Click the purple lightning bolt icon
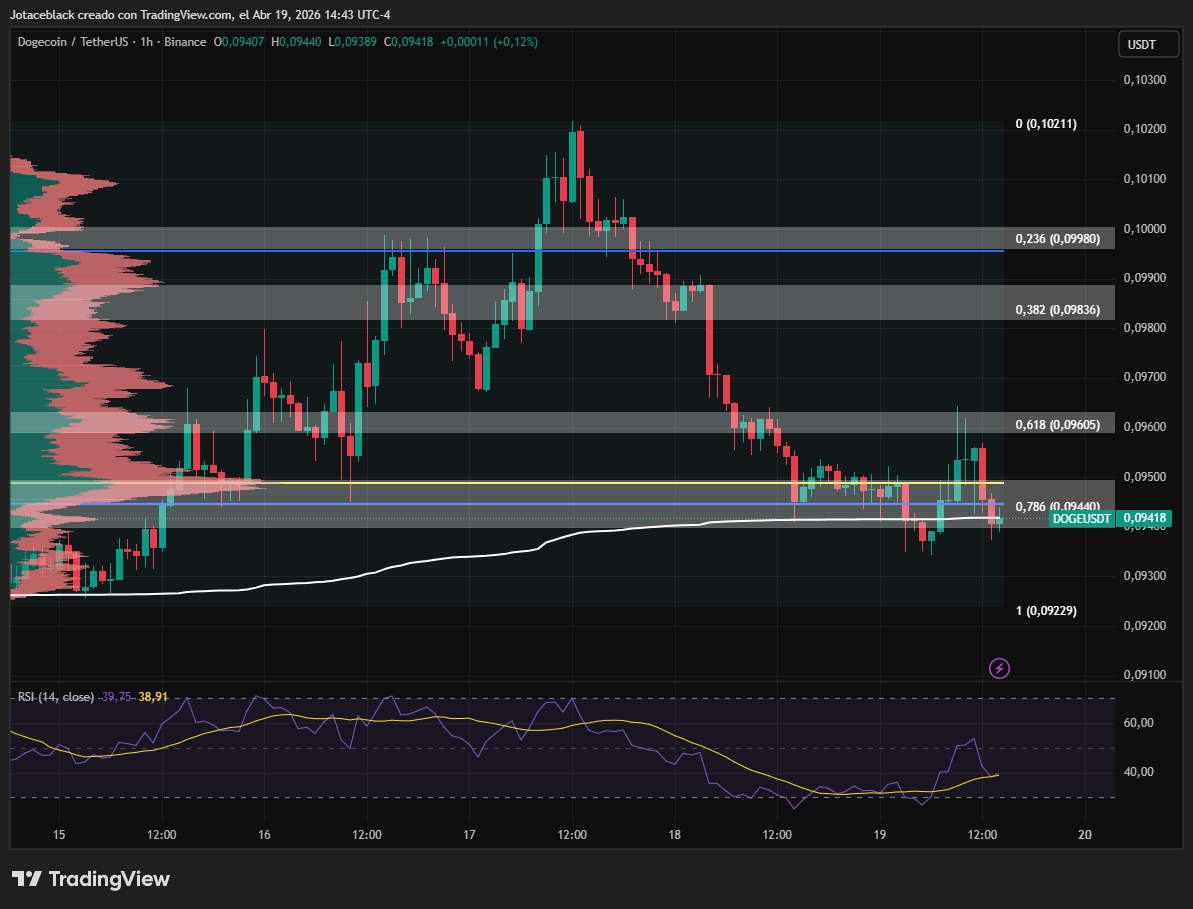 [998, 668]
